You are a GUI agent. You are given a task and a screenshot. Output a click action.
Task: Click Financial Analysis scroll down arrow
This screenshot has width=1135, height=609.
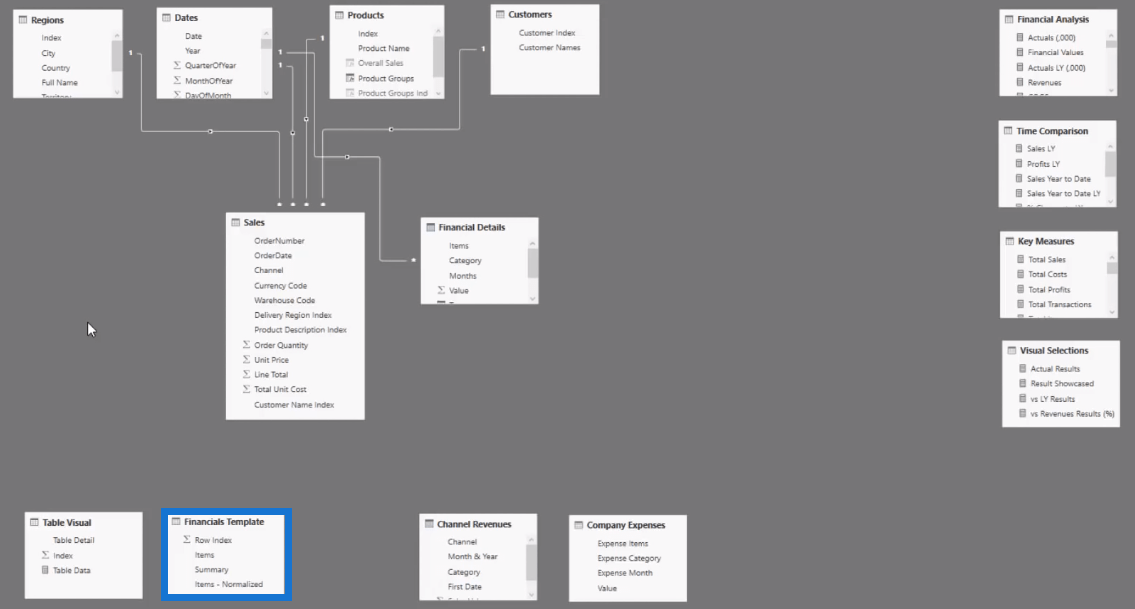pos(1111,91)
